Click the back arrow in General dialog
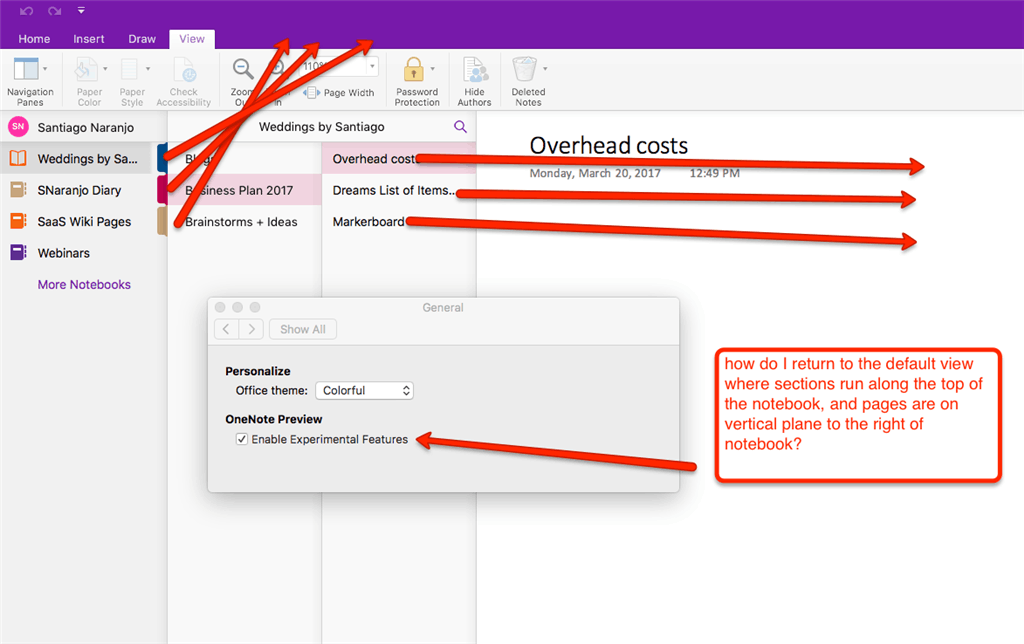This screenshot has height=644, width=1024. click(227, 329)
